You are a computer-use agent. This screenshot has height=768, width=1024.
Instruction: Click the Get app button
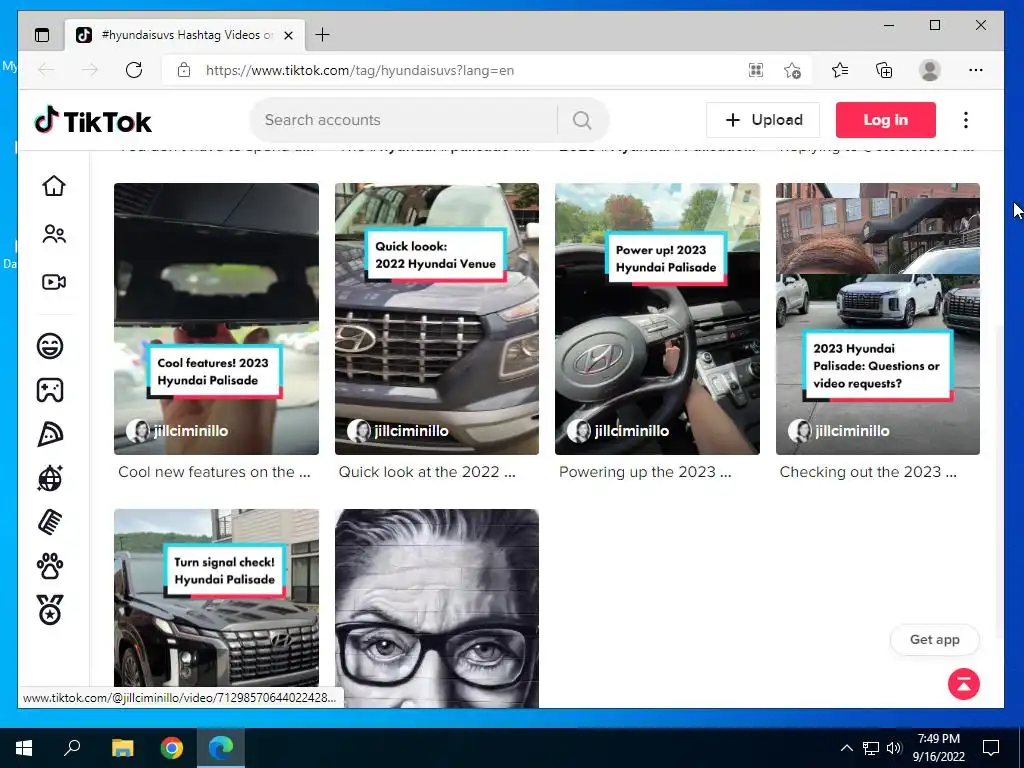tap(935, 640)
